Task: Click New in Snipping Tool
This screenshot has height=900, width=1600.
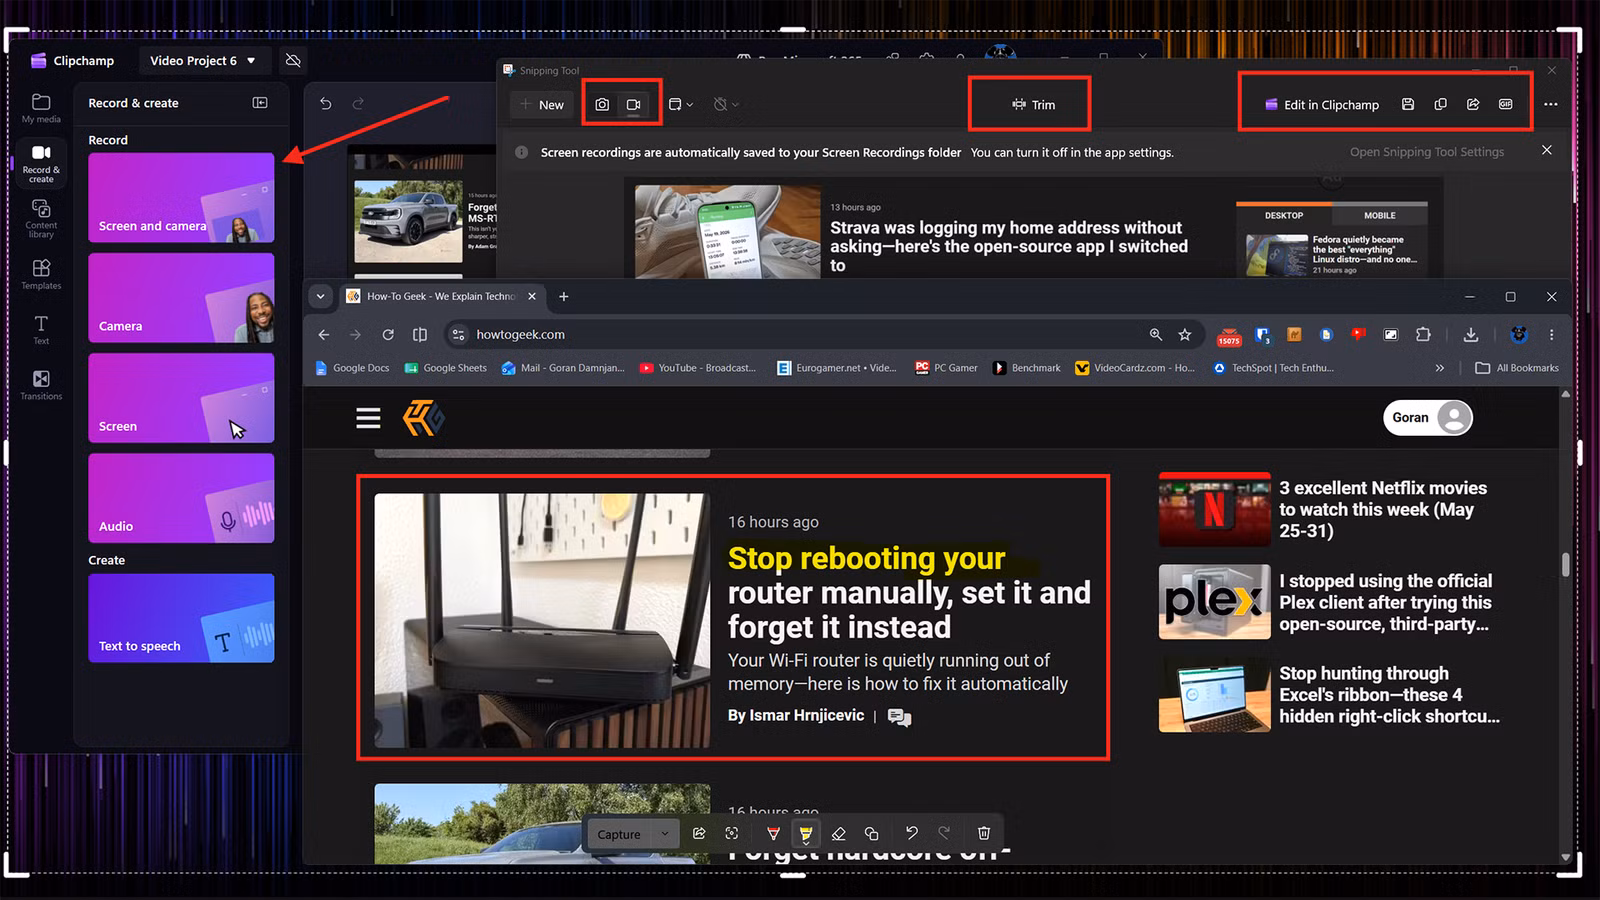Action: point(542,104)
